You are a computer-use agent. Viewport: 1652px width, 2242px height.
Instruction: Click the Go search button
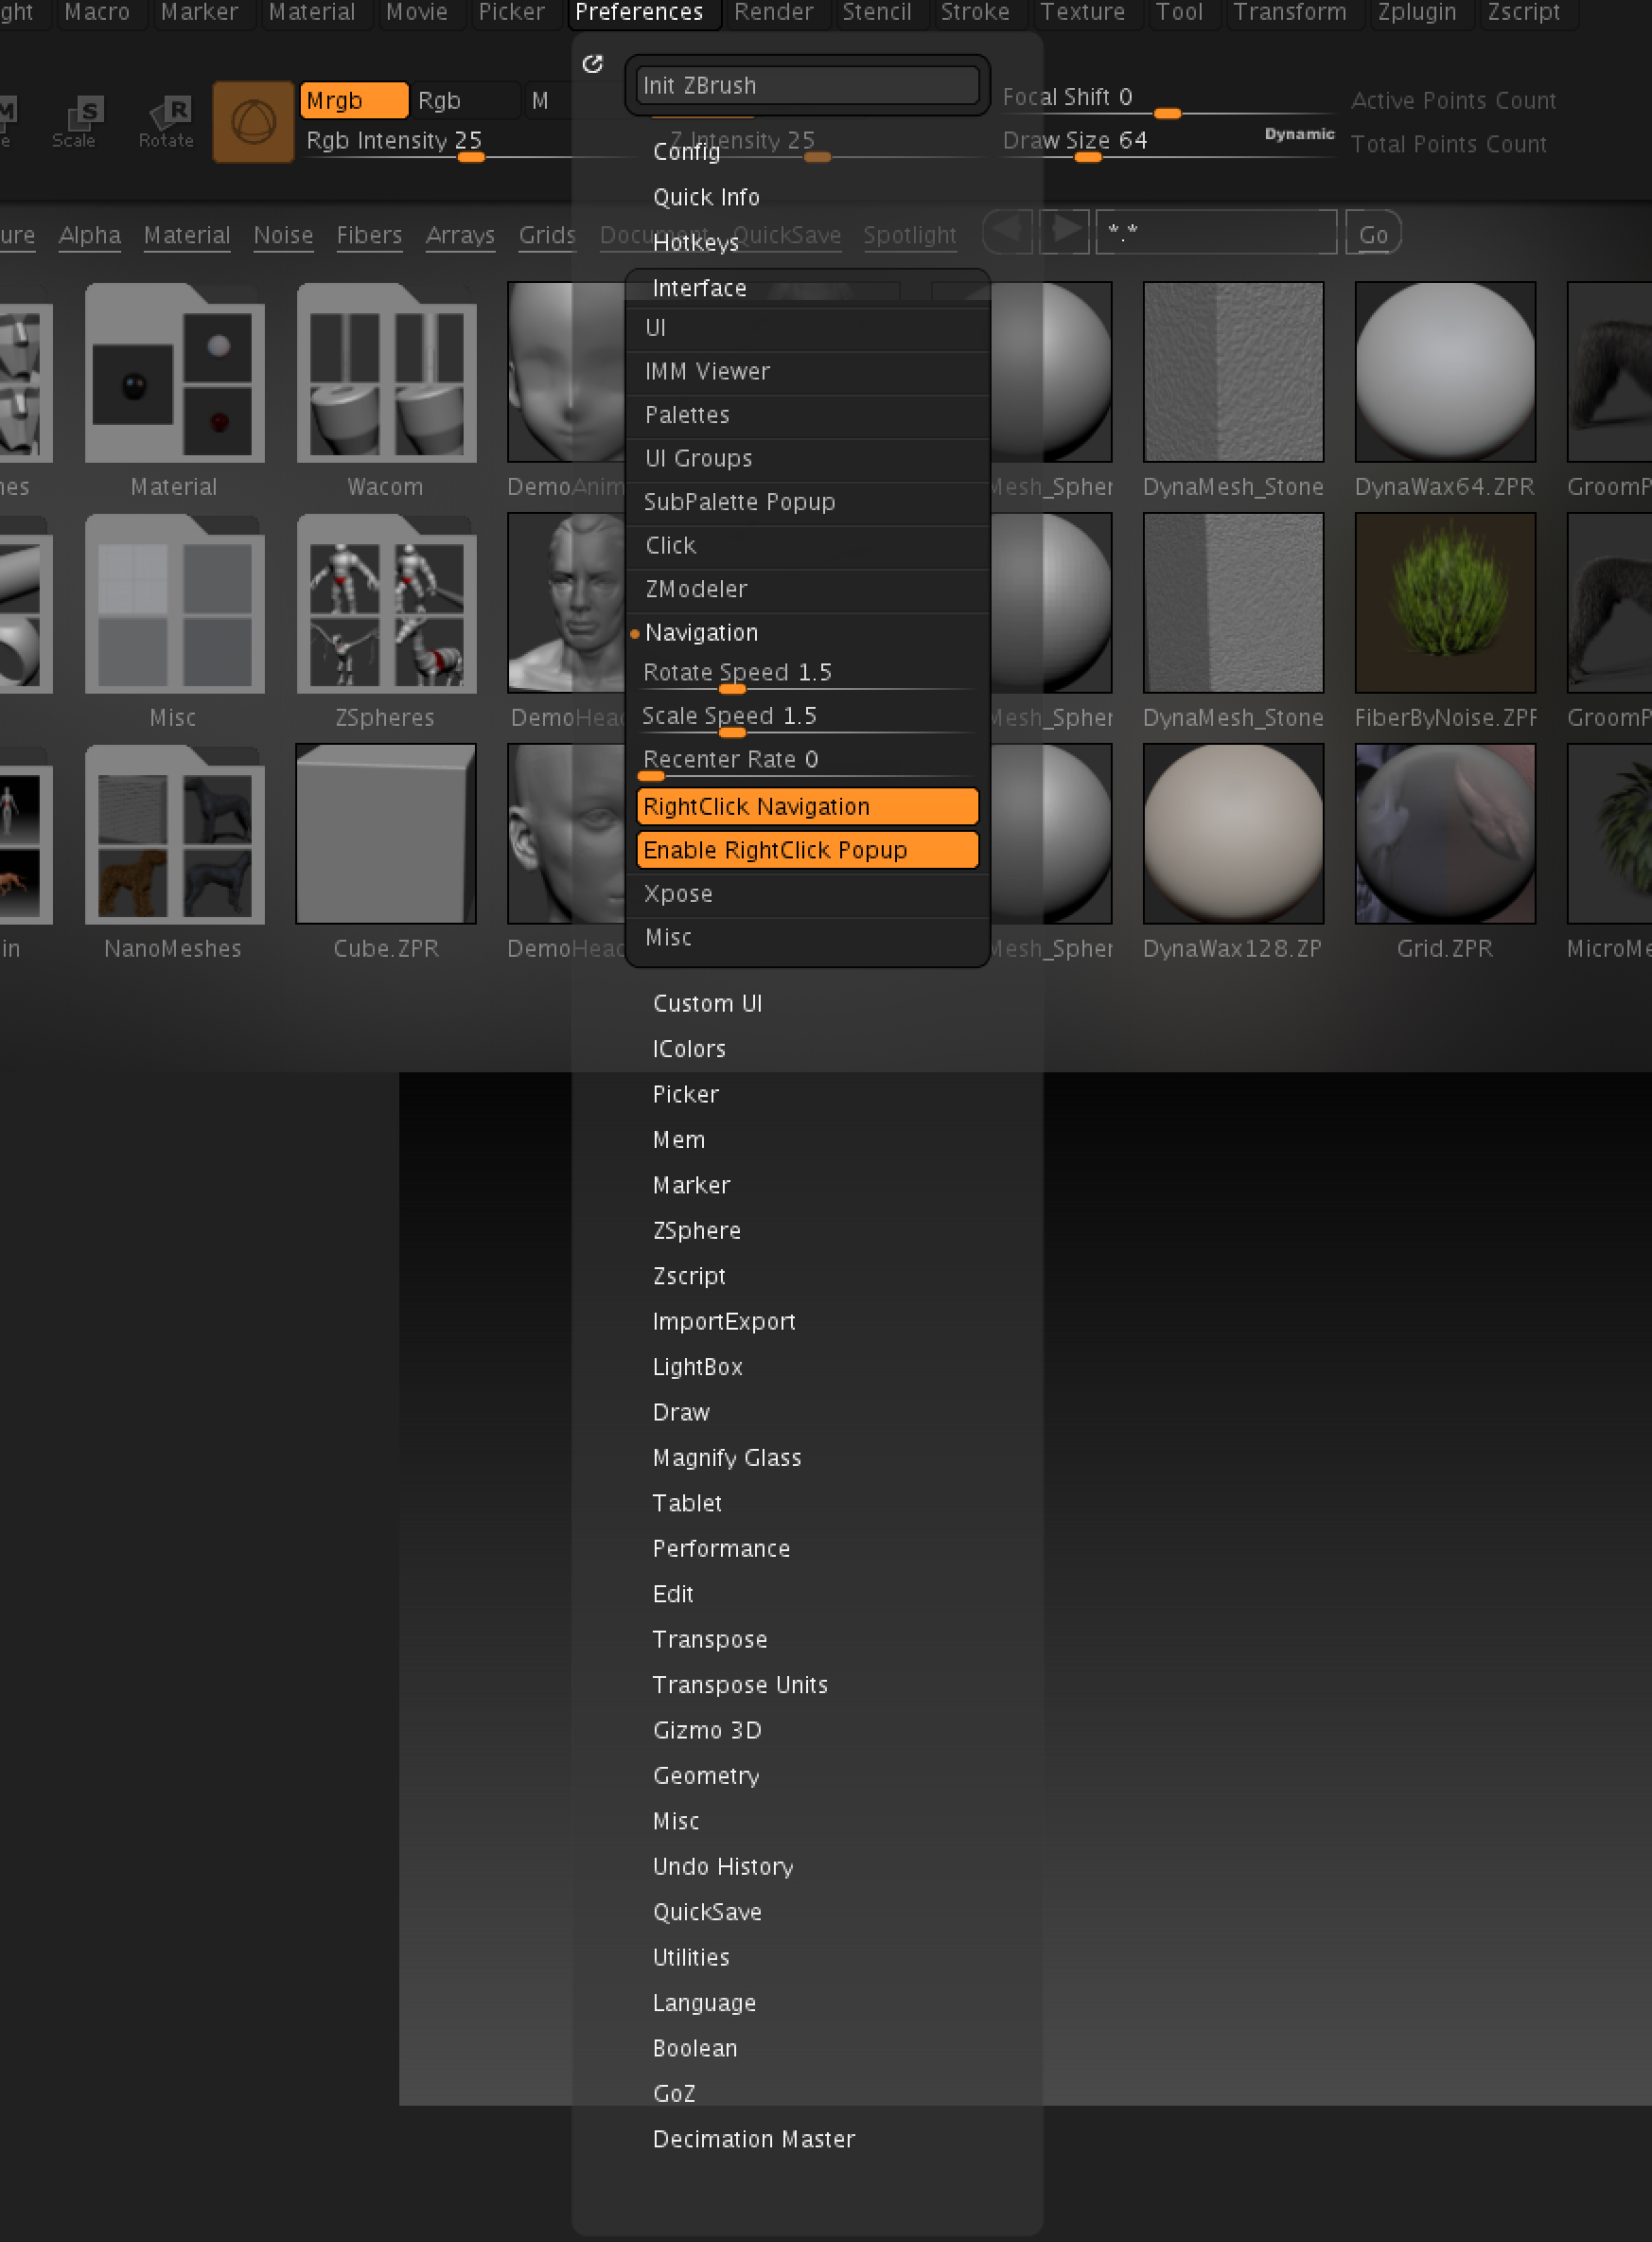1372,234
